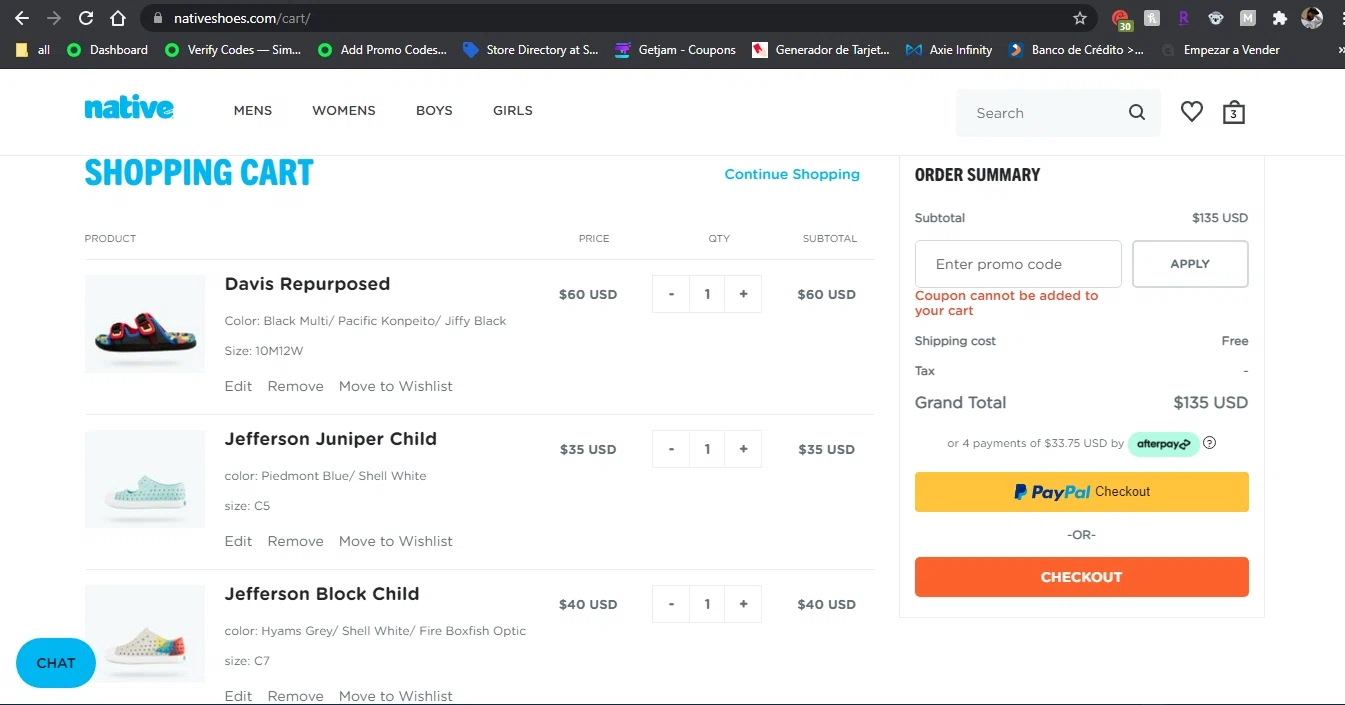The width and height of the screenshot is (1345, 705).
Task: Go to browser home page icon
Action: click(x=118, y=18)
